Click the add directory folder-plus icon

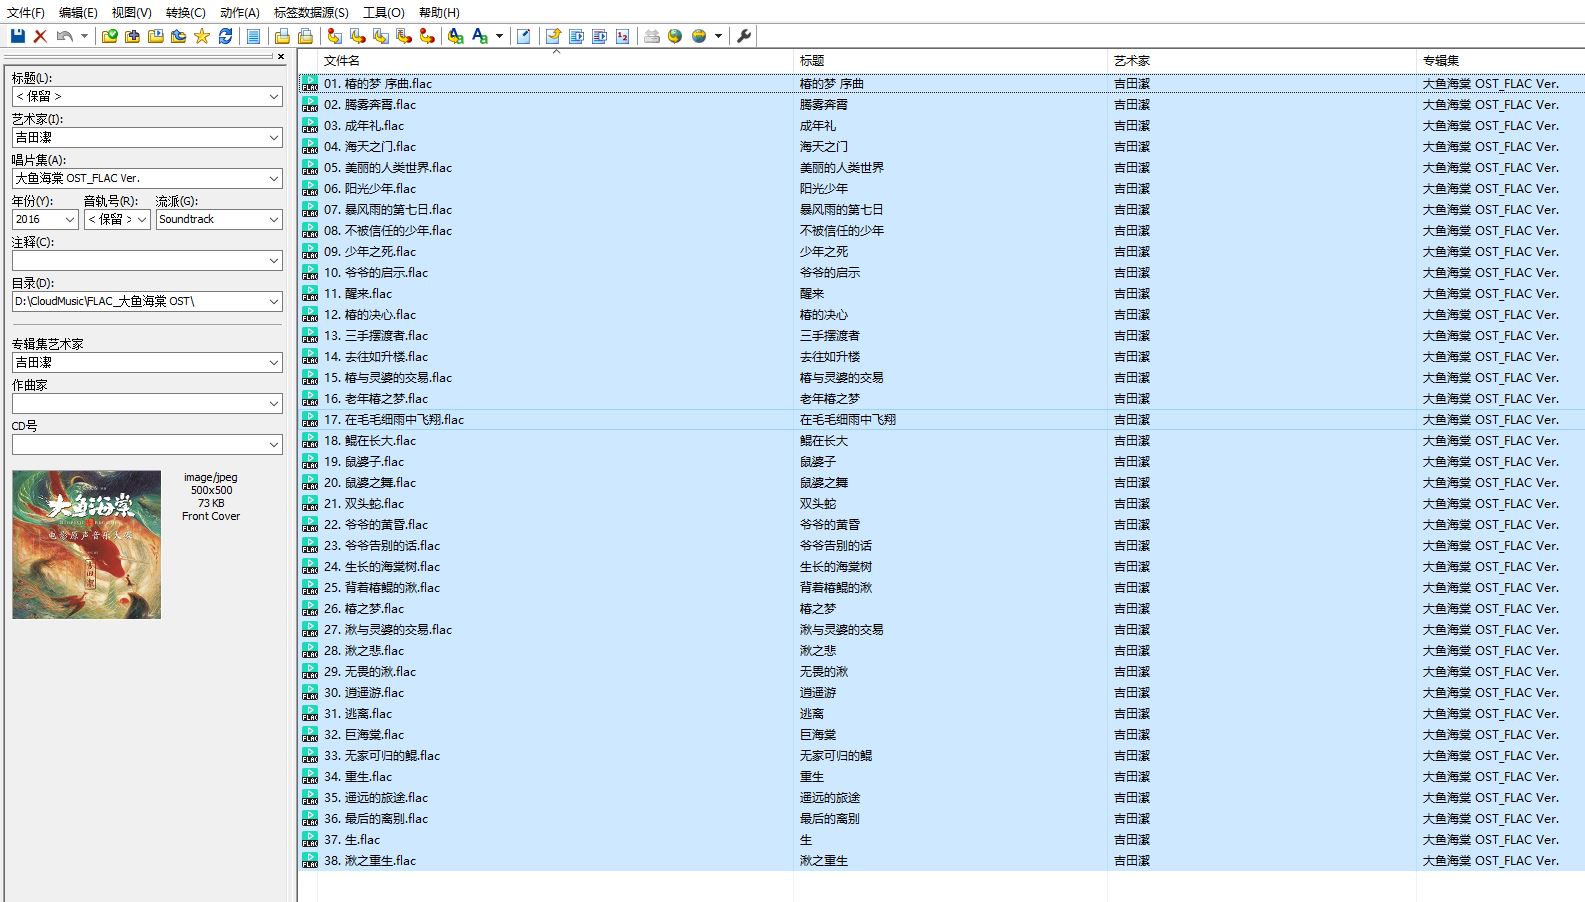pyautogui.click(x=132, y=36)
